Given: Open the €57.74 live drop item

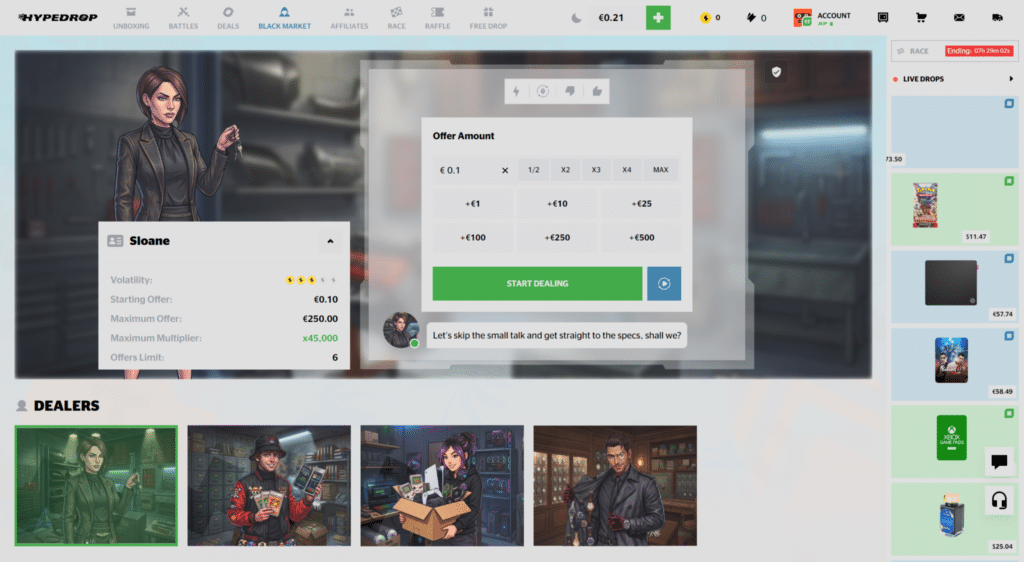Looking at the screenshot, I should point(954,287).
